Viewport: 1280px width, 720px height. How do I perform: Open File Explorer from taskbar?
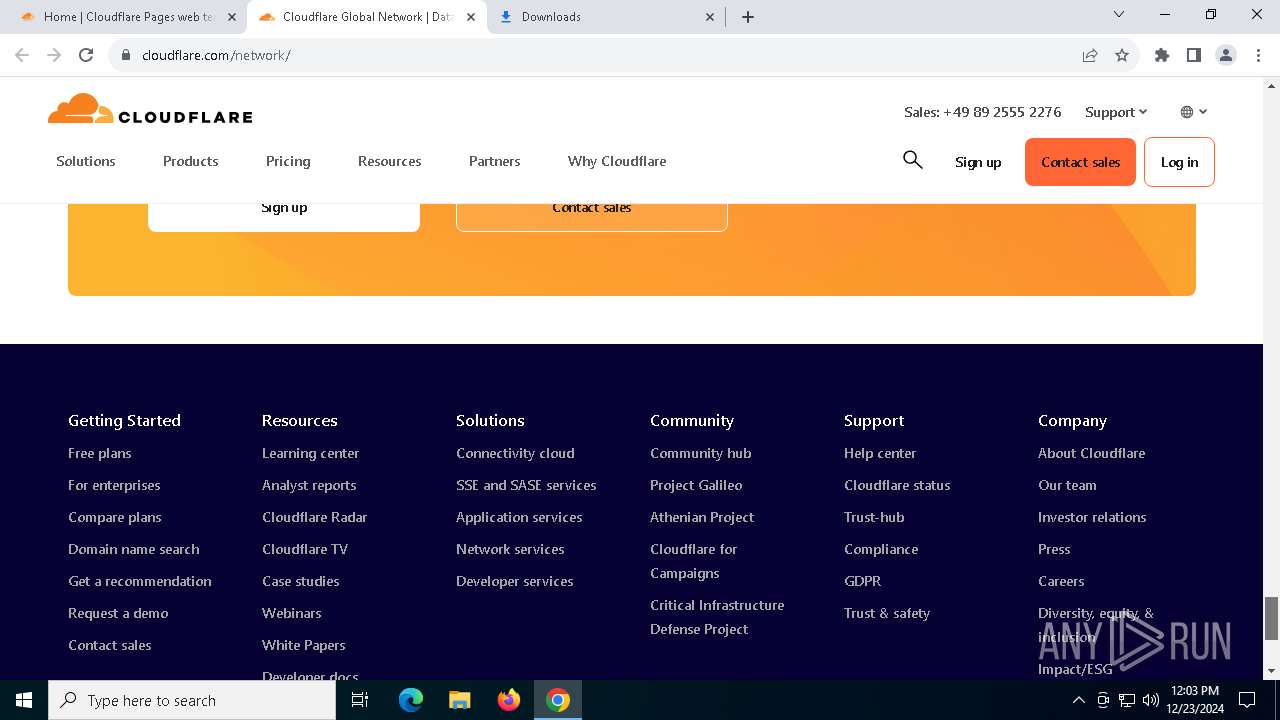coord(460,700)
